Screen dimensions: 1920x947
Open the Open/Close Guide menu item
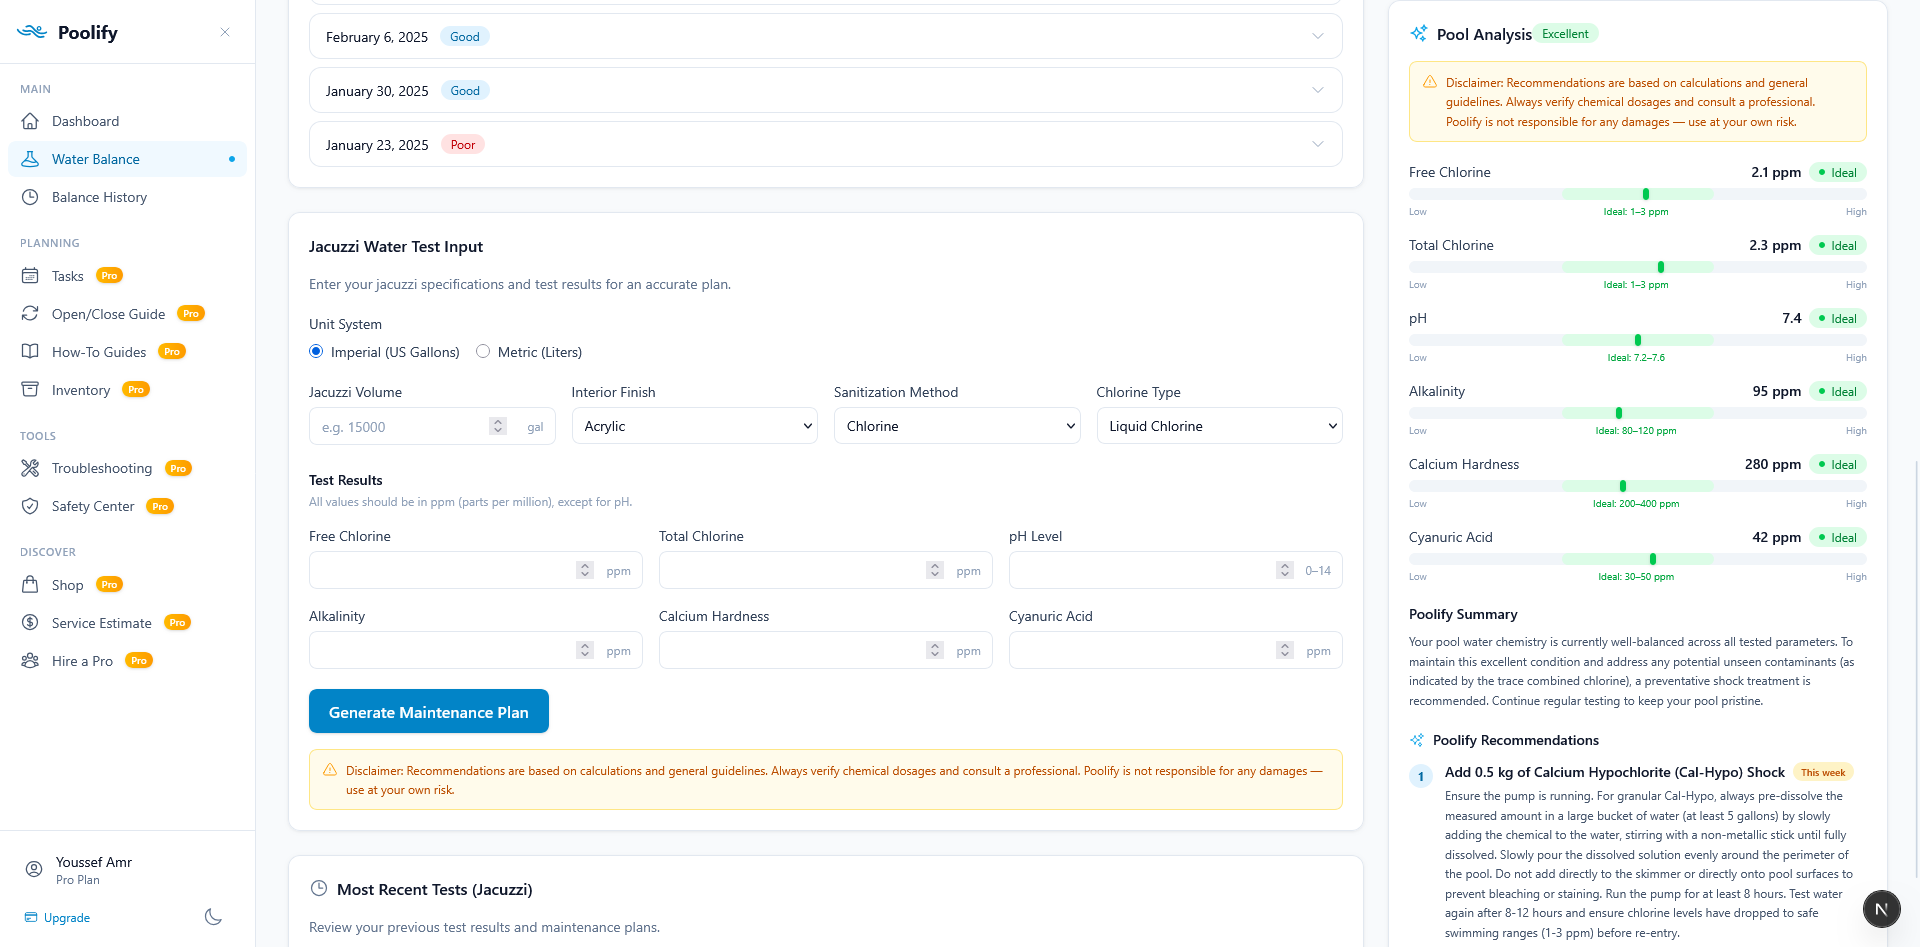[x=127, y=314]
